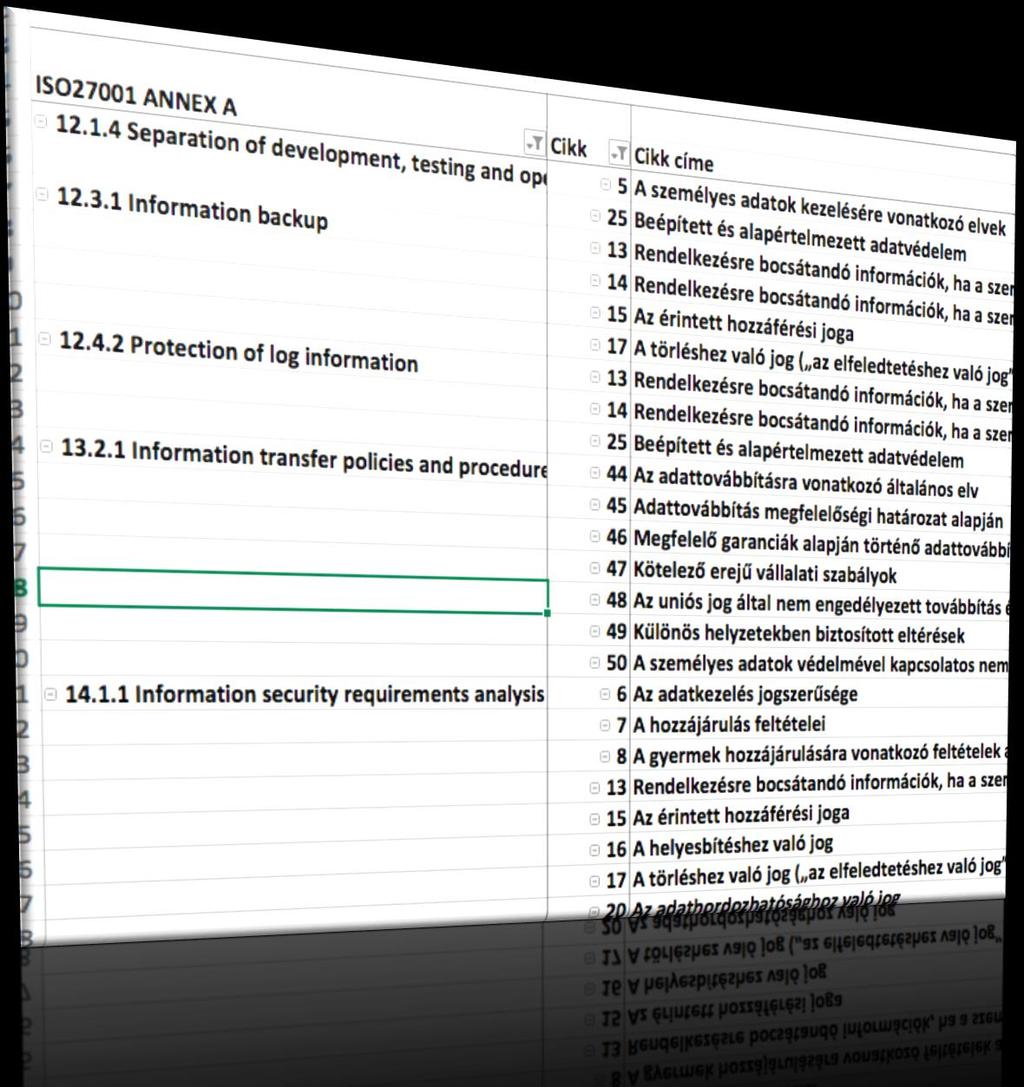Select cell Az adattovábbításra vonatkozó általános elv
Image resolution: width=1024 pixels, height=1087 pixels.
(806, 482)
